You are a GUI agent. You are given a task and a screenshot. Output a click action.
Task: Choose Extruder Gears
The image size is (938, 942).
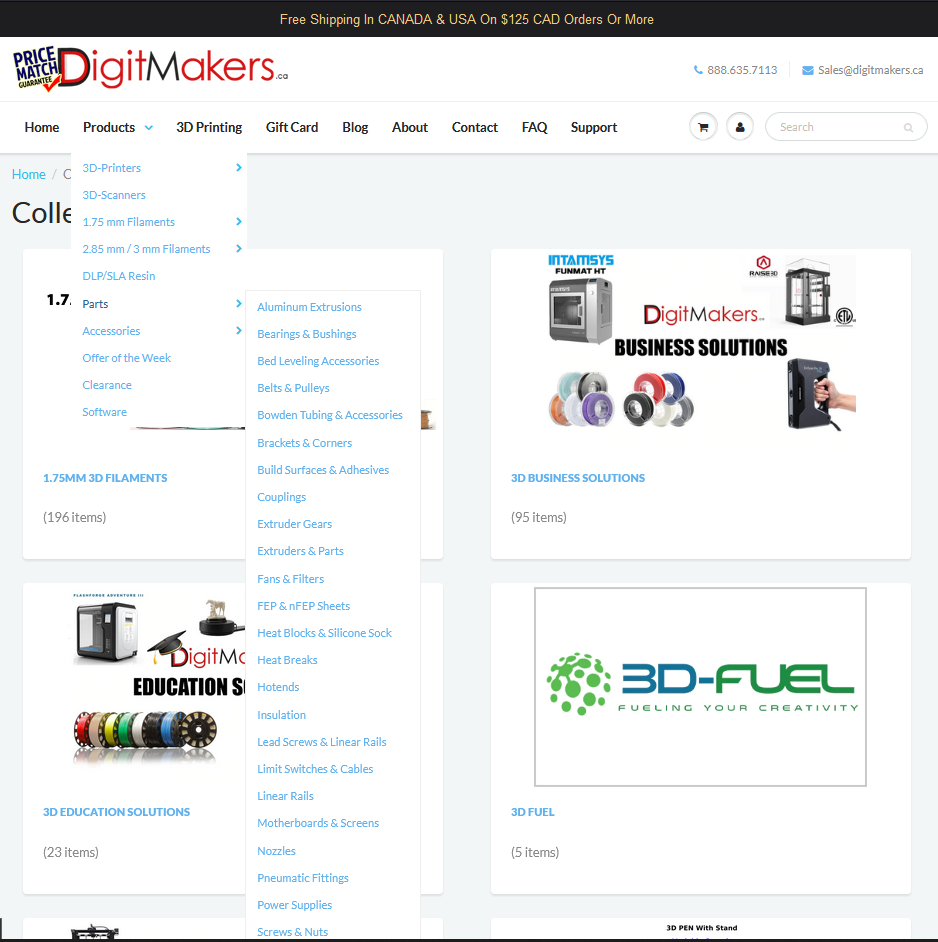coord(294,524)
